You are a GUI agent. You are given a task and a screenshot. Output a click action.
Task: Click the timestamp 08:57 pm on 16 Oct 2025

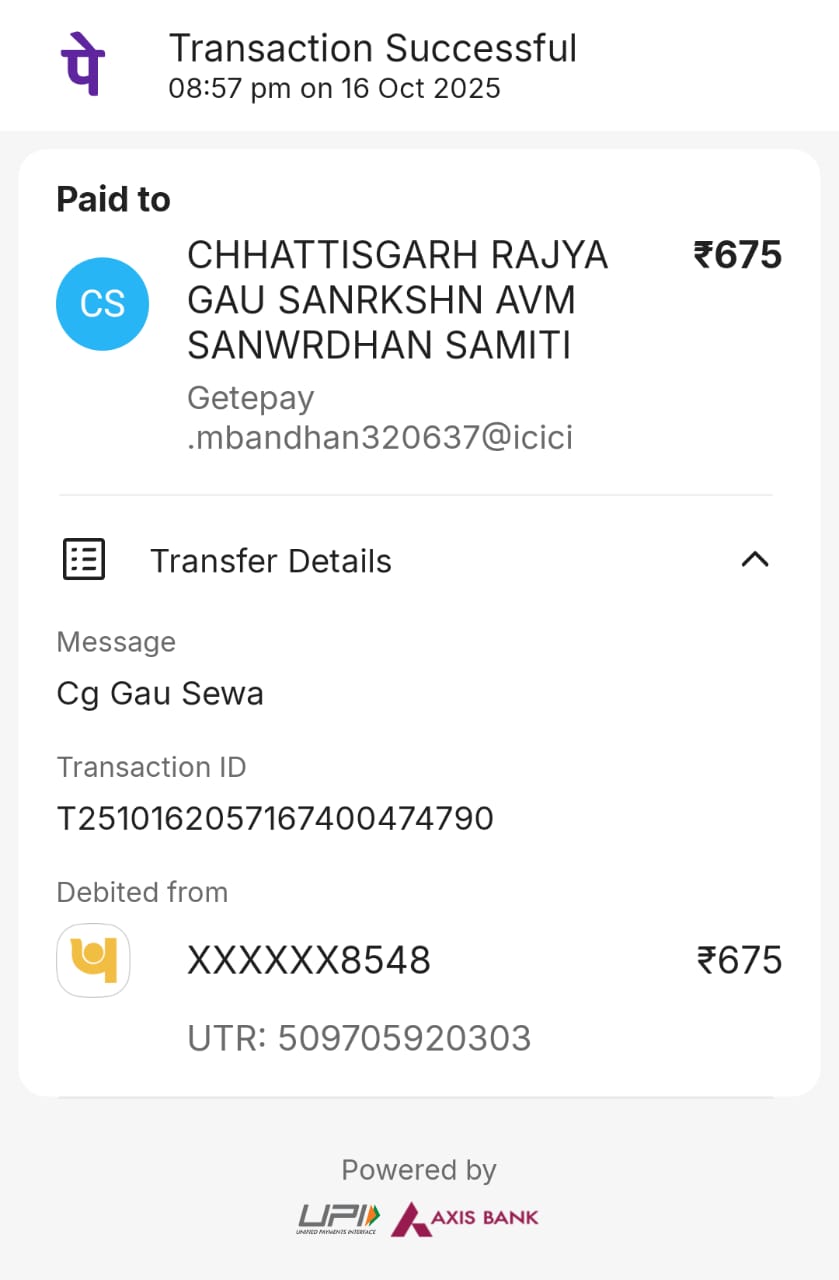(334, 89)
